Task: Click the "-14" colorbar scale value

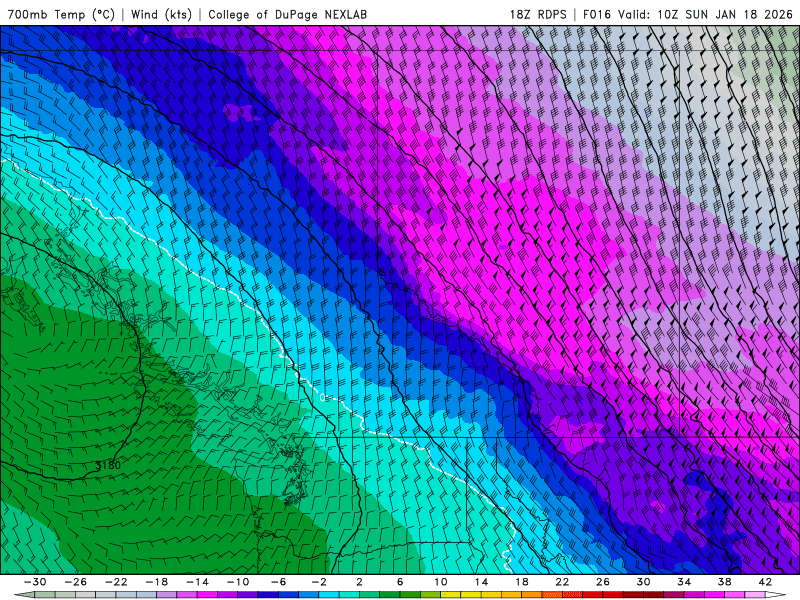Action: [x=197, y=582]
